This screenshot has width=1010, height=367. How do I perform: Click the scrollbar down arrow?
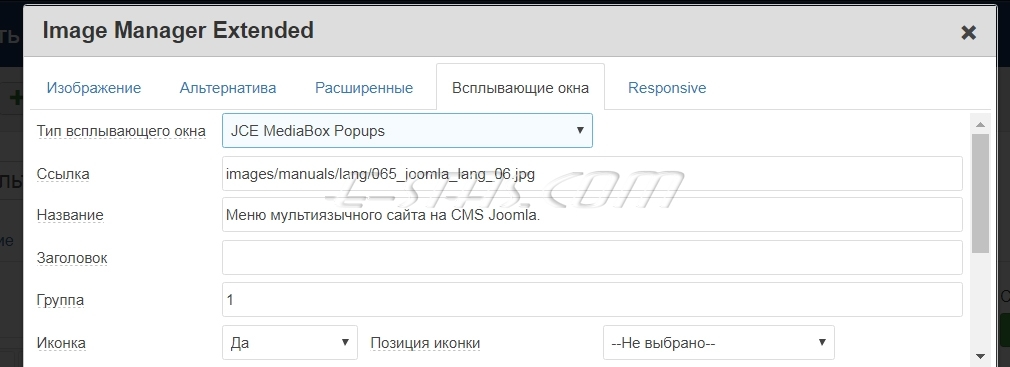point(980,356)
